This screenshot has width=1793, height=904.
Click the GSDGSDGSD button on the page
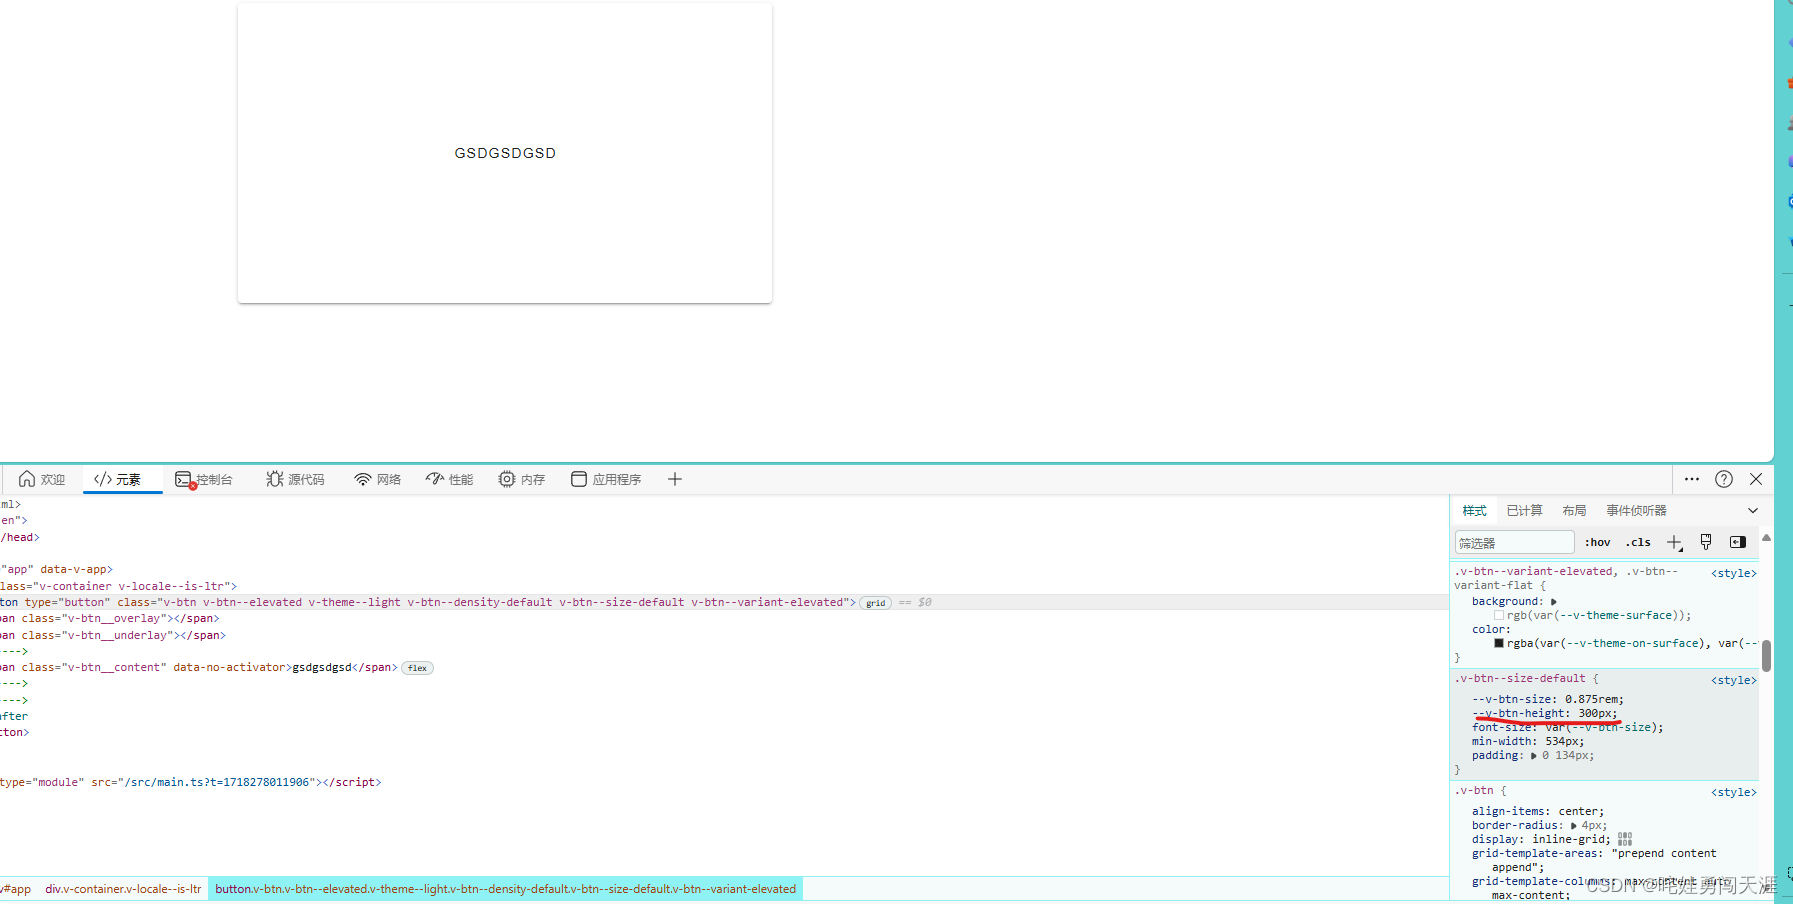tap(505, 153)
